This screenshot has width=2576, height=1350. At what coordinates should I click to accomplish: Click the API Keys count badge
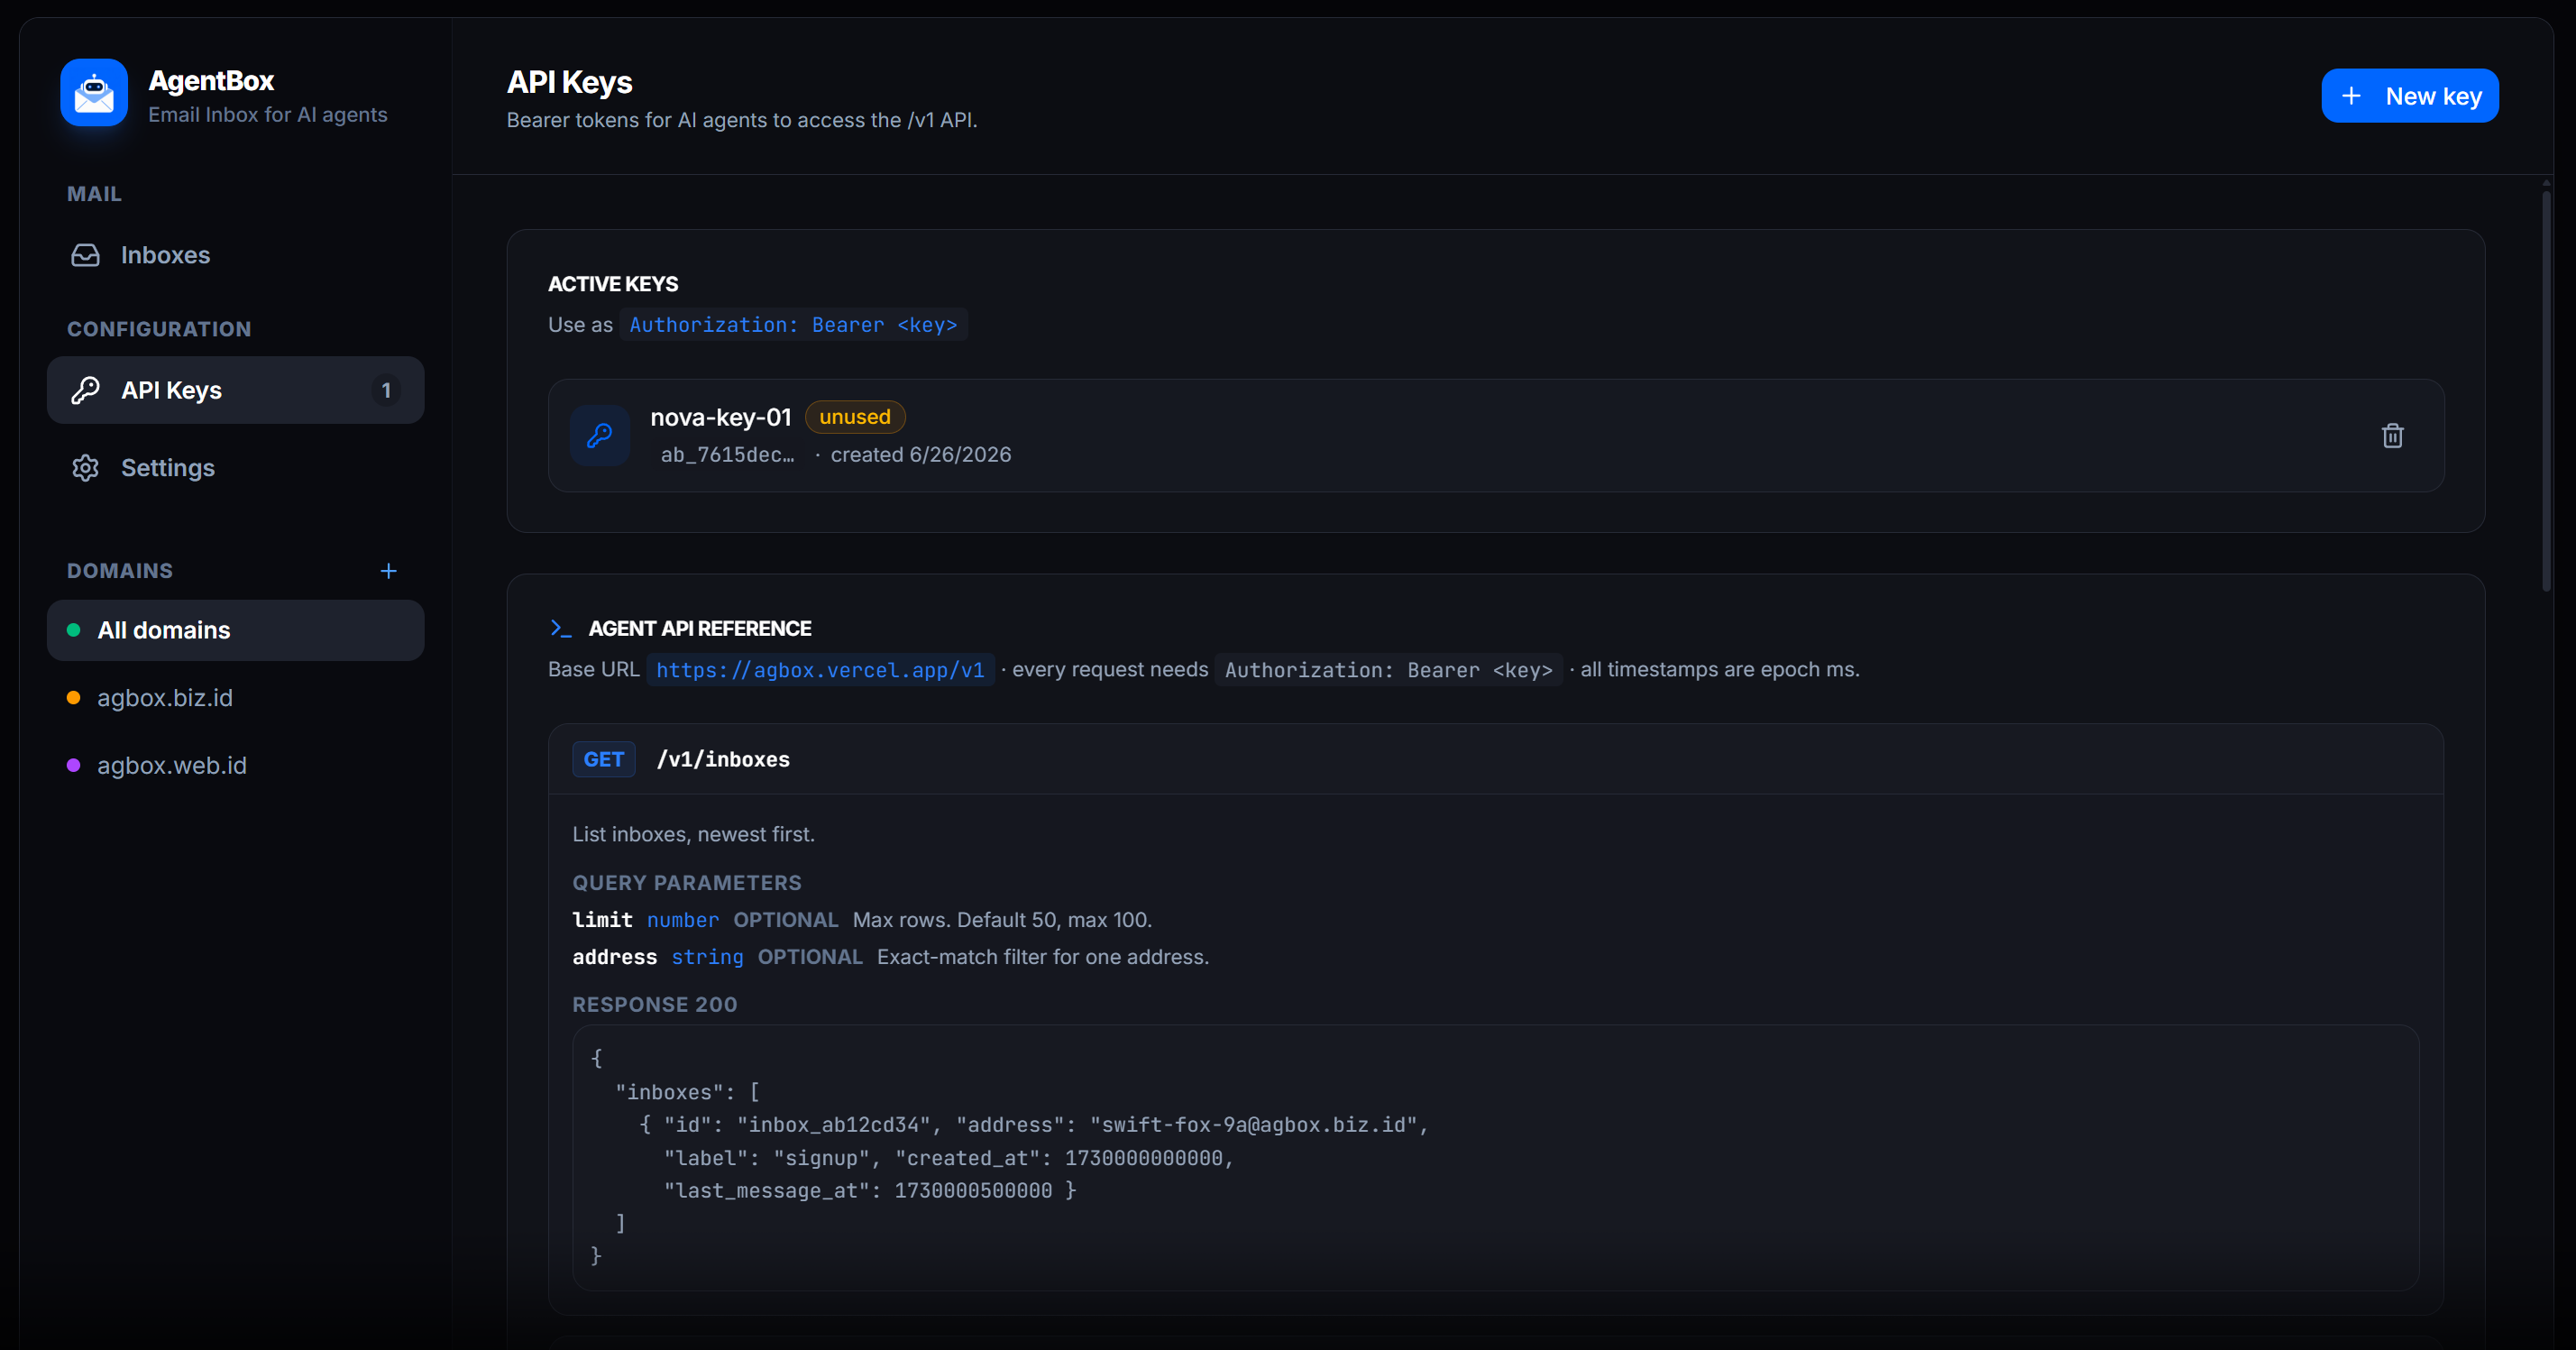point(386,390)
